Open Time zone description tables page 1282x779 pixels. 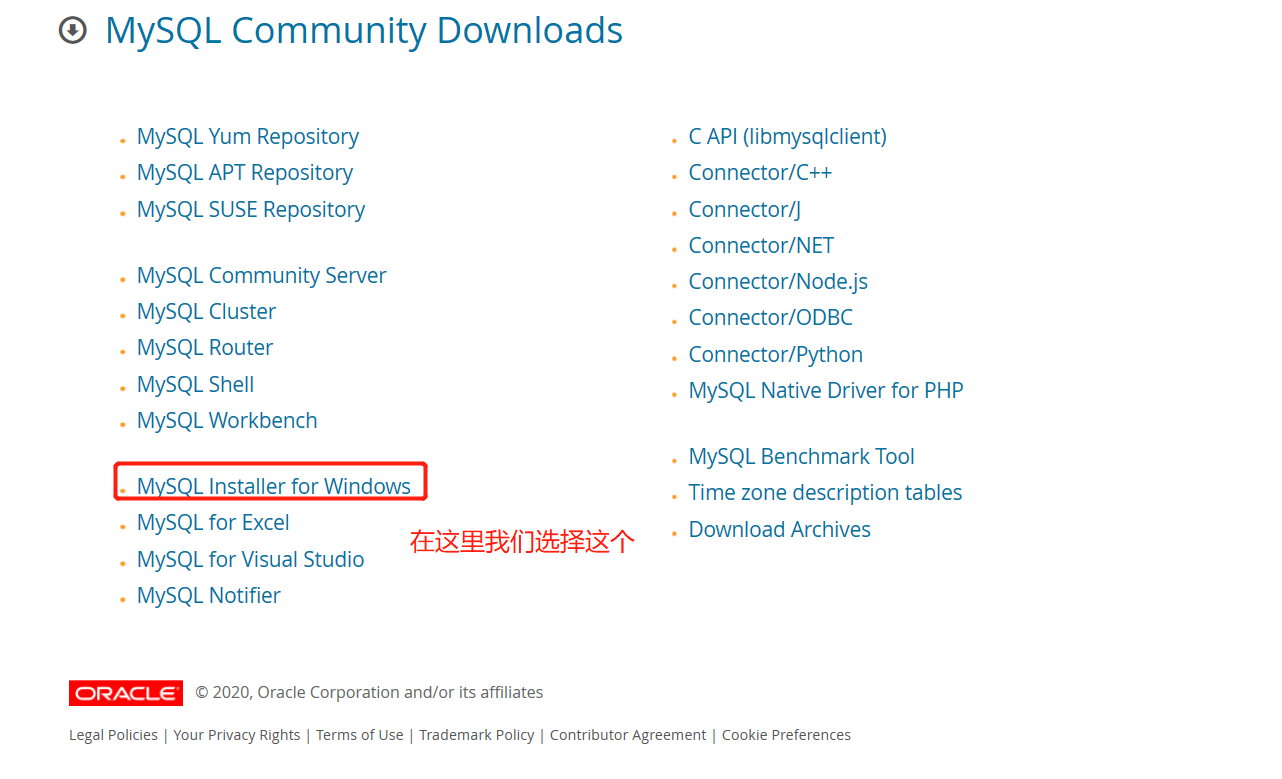tap(825, 492)
